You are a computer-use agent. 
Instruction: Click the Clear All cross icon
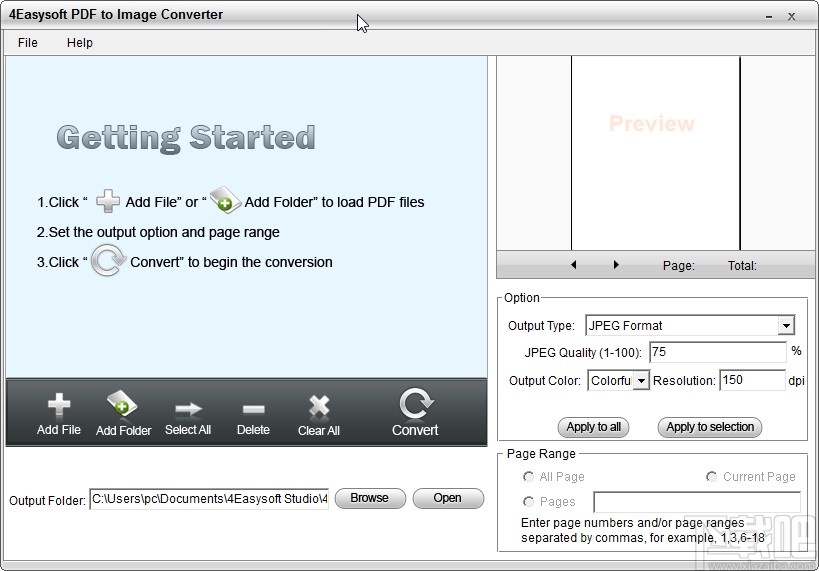pyautogui.click(x=319, y=406)
